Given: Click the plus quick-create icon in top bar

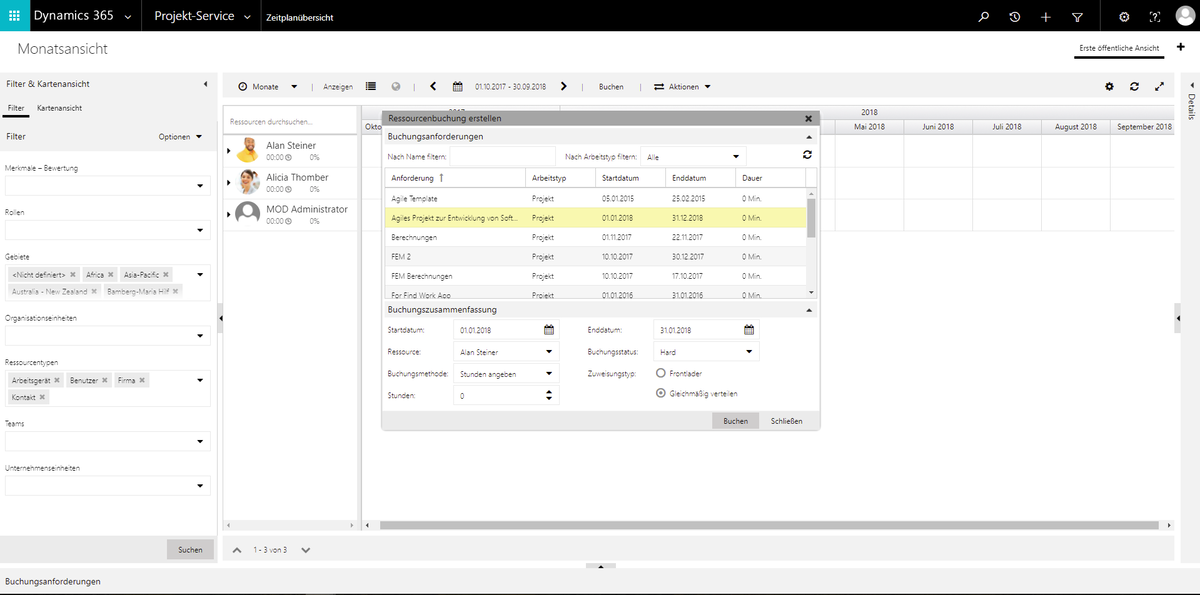Looking at the screenshot, I should point(1045,17).
